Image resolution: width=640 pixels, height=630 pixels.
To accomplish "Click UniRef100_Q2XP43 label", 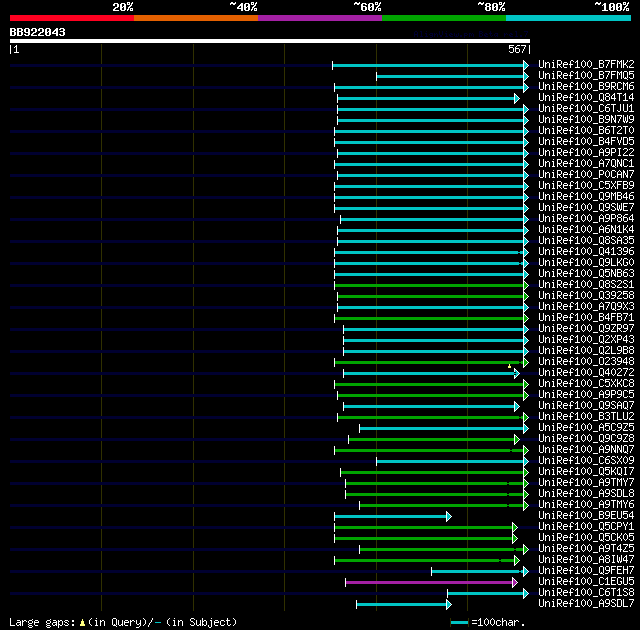I will point(586,340).
